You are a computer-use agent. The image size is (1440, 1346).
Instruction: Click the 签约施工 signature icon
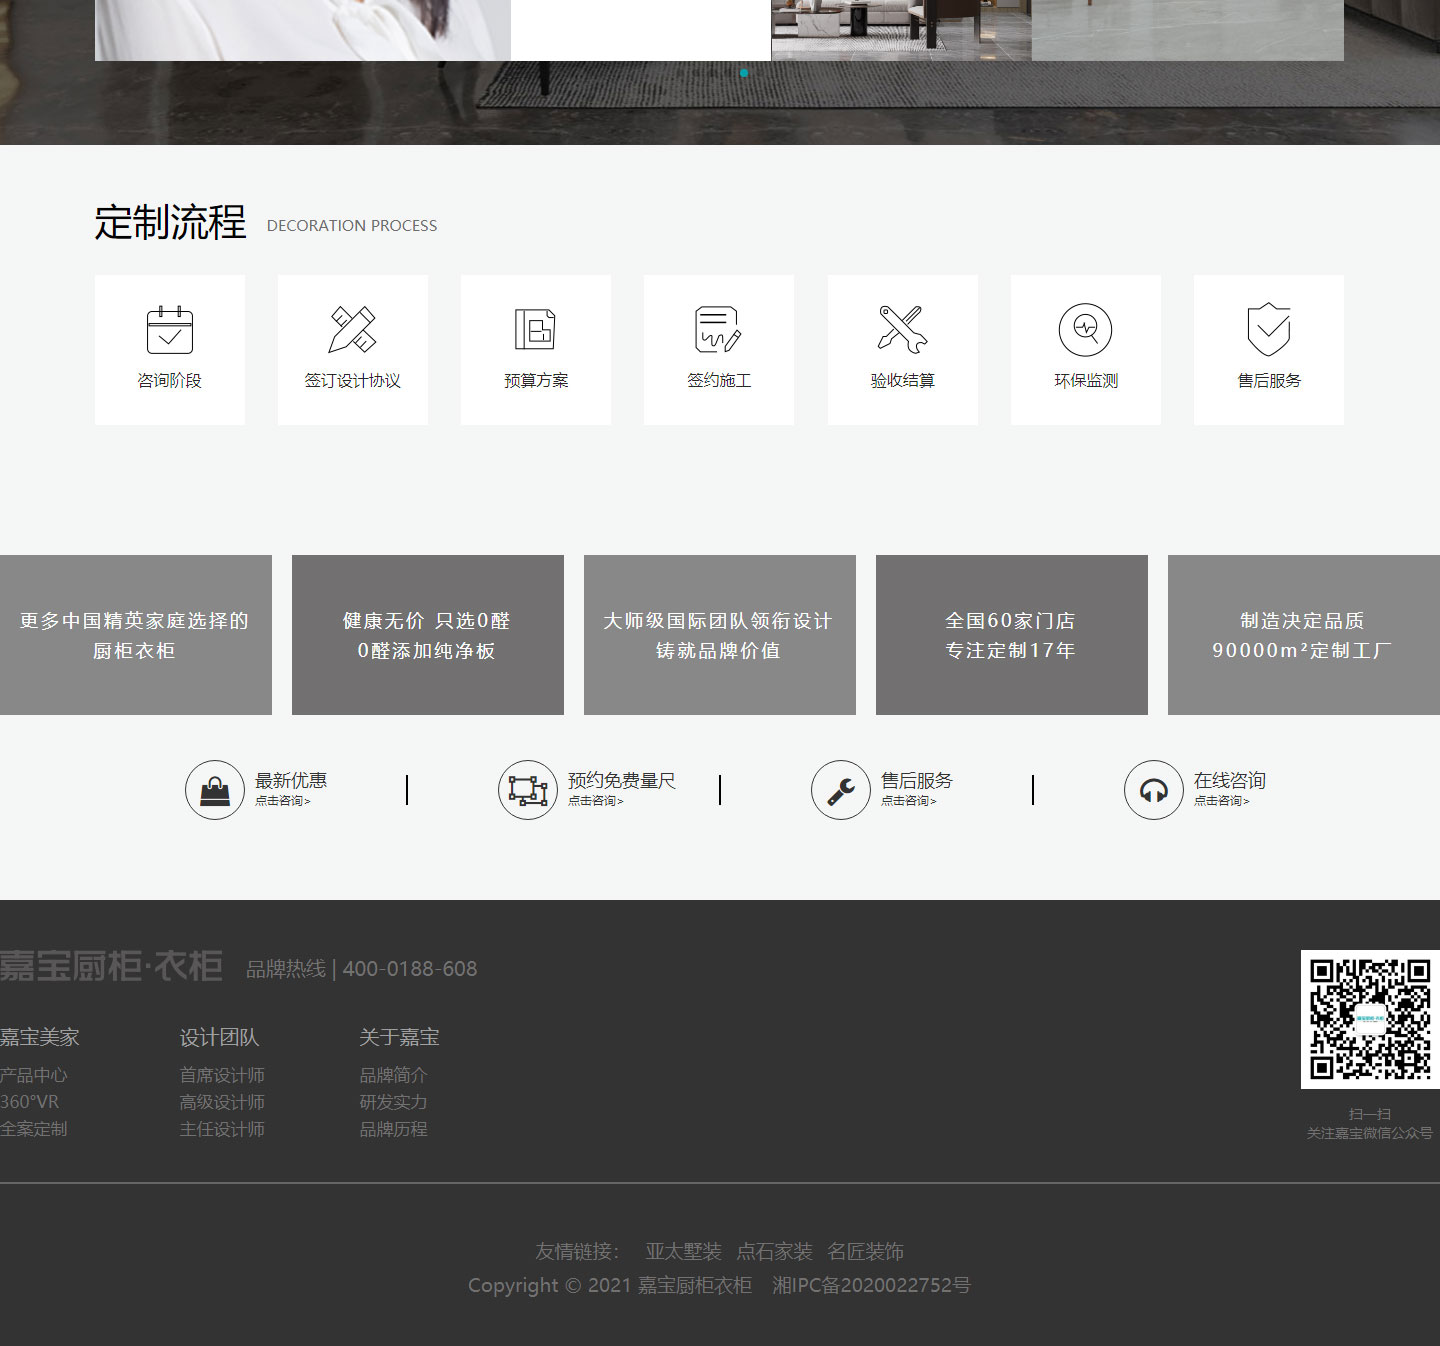point(718,330)
